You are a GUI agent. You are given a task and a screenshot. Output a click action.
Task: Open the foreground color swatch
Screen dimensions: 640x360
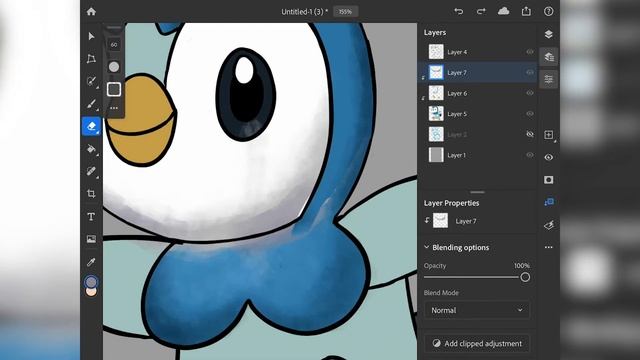(91, 282)
